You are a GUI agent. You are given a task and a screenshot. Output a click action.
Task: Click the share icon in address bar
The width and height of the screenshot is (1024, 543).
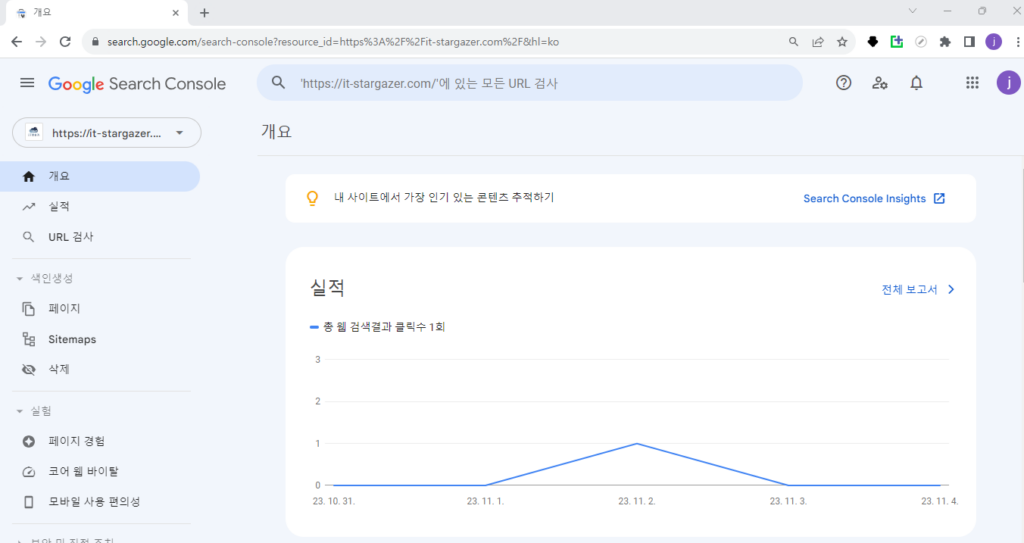point(818,42)
